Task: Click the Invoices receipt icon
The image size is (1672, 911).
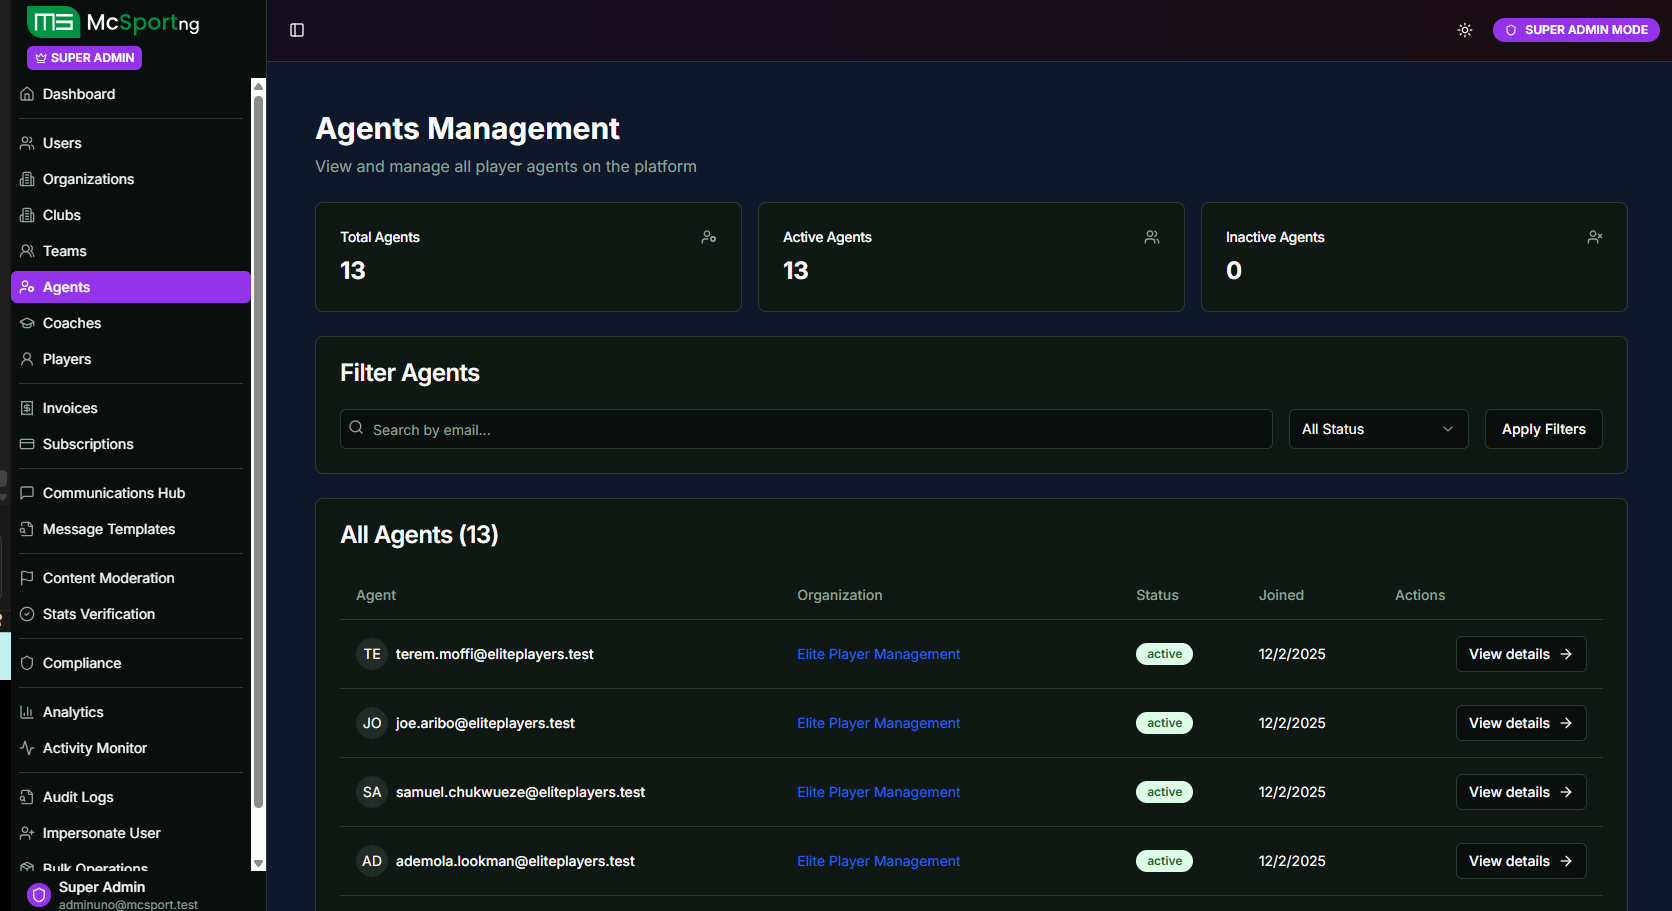Action: tap(27, 408)
